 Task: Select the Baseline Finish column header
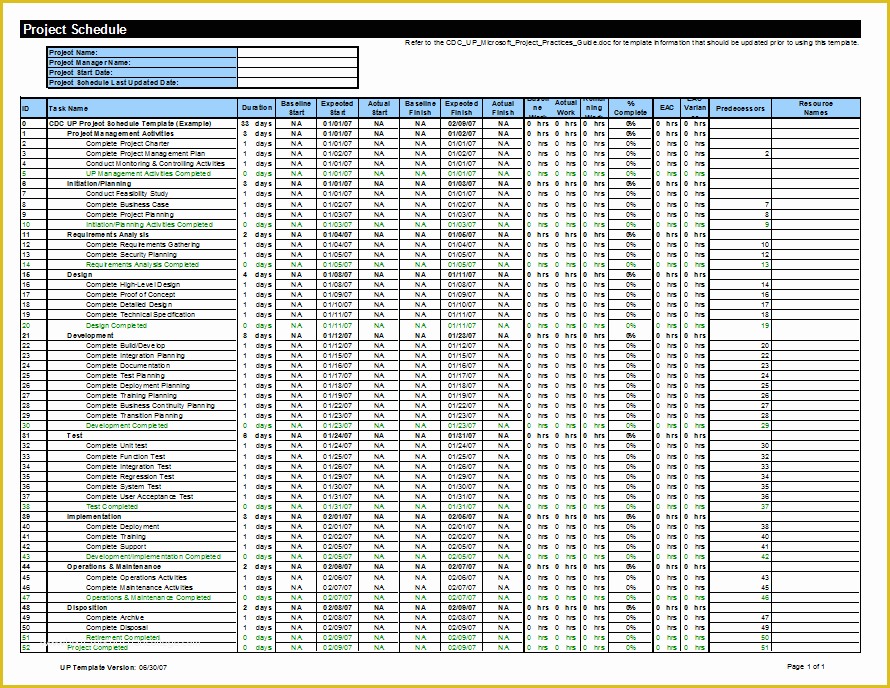(420, 108)
